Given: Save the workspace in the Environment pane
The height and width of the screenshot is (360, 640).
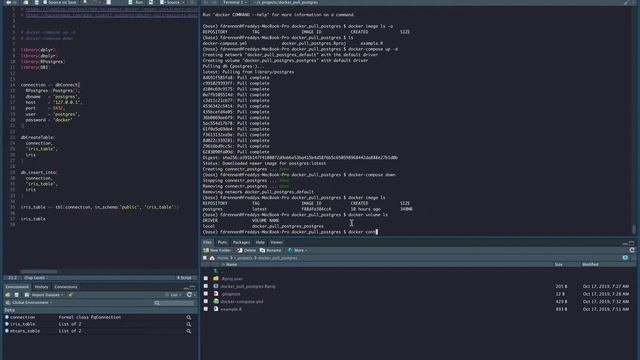Looking at the screenshot, I should [x=16, y=295].
